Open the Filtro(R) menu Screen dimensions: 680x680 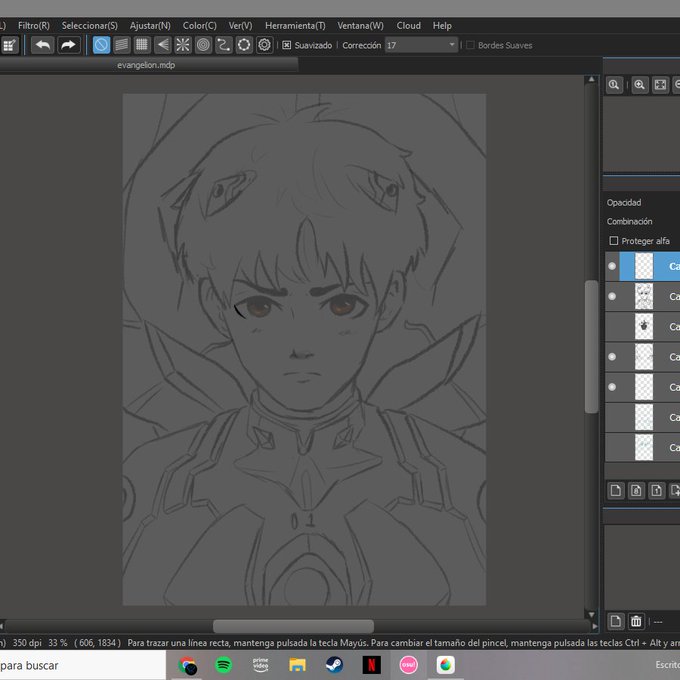pyautogui.click(x=34, y=26)
